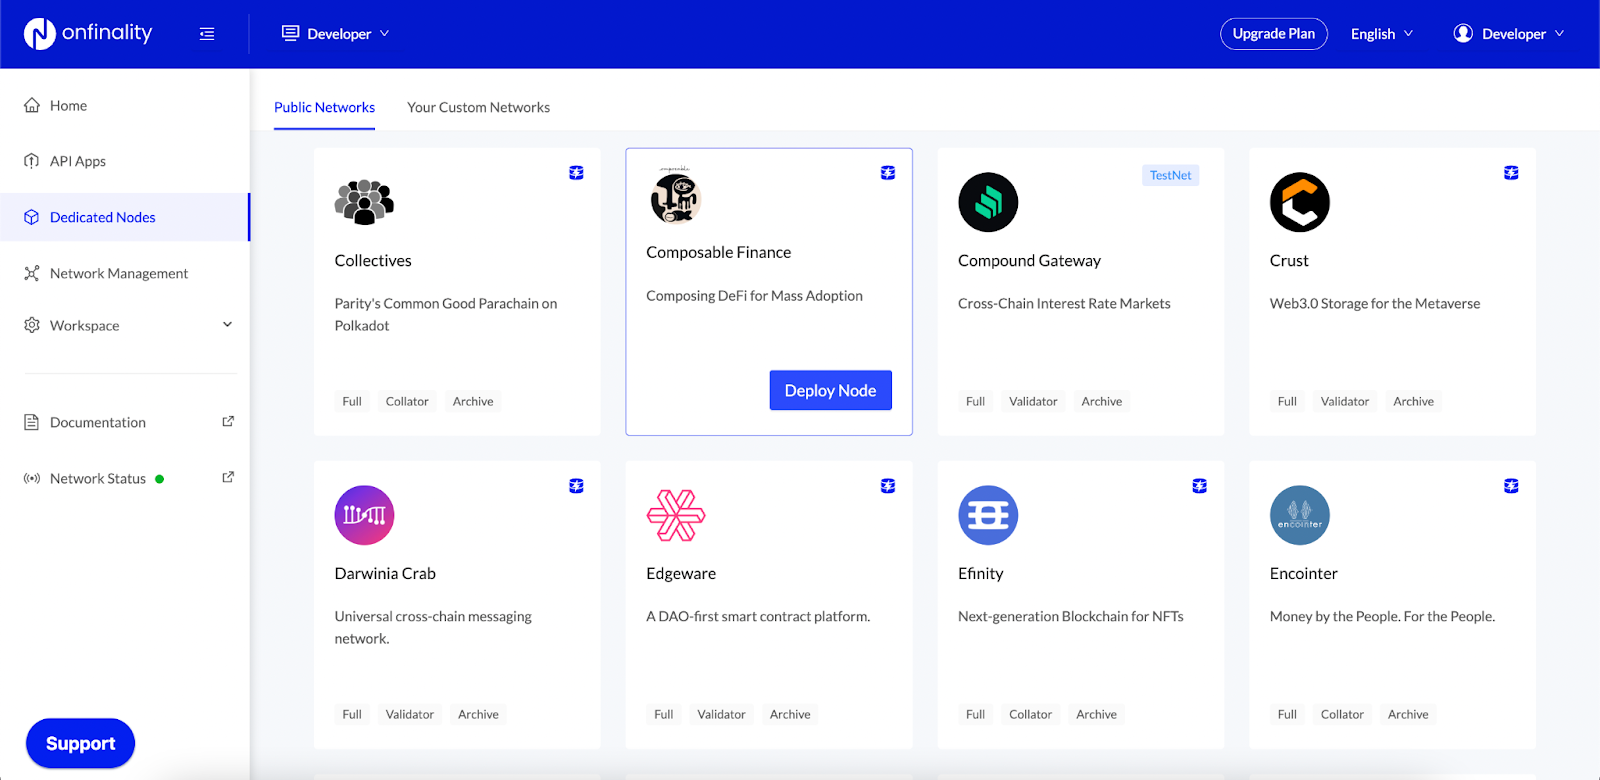Click the Encointer logo
1600x780 pixels.
tap(1300, 515)
